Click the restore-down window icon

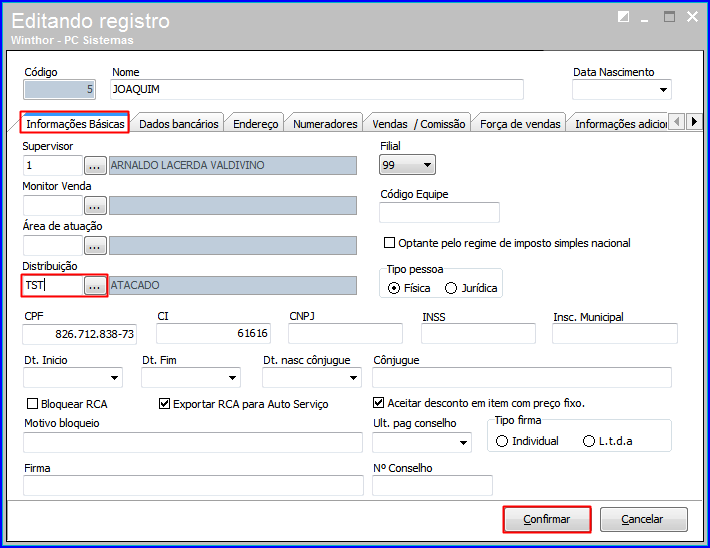(x=624, y=17)
